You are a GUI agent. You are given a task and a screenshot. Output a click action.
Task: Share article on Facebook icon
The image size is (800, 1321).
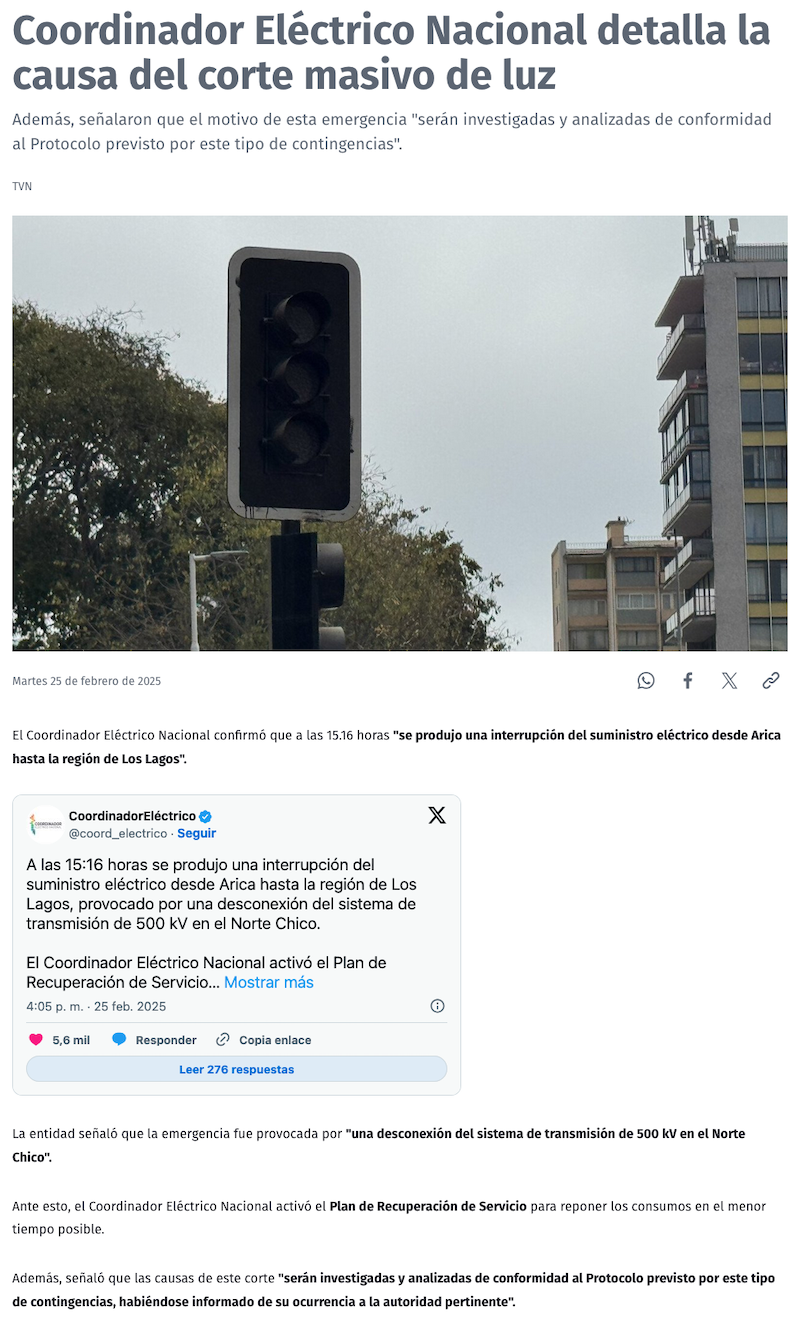pyautogui.click(x=688, y=681)
